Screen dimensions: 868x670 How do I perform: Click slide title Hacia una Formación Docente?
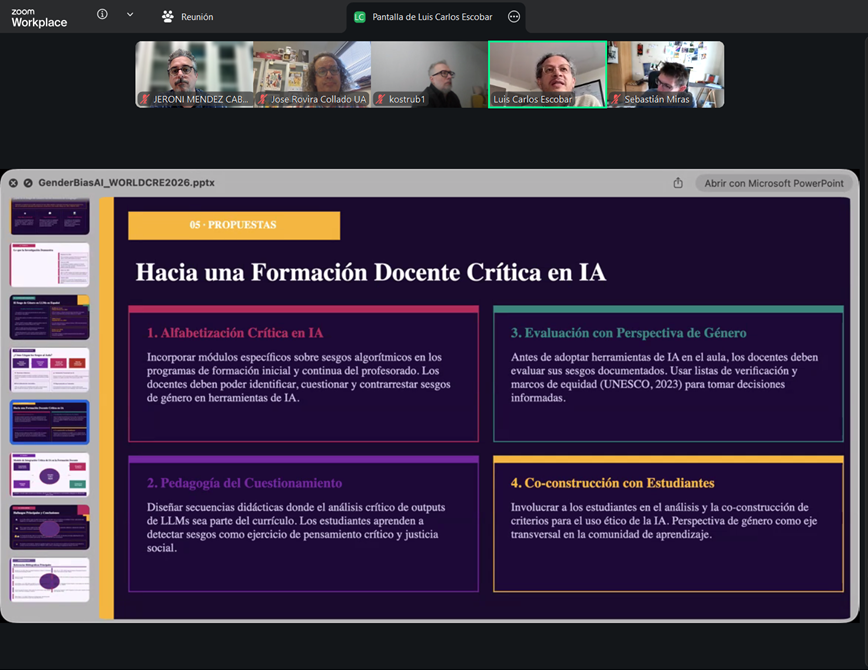tap(370, 272)
